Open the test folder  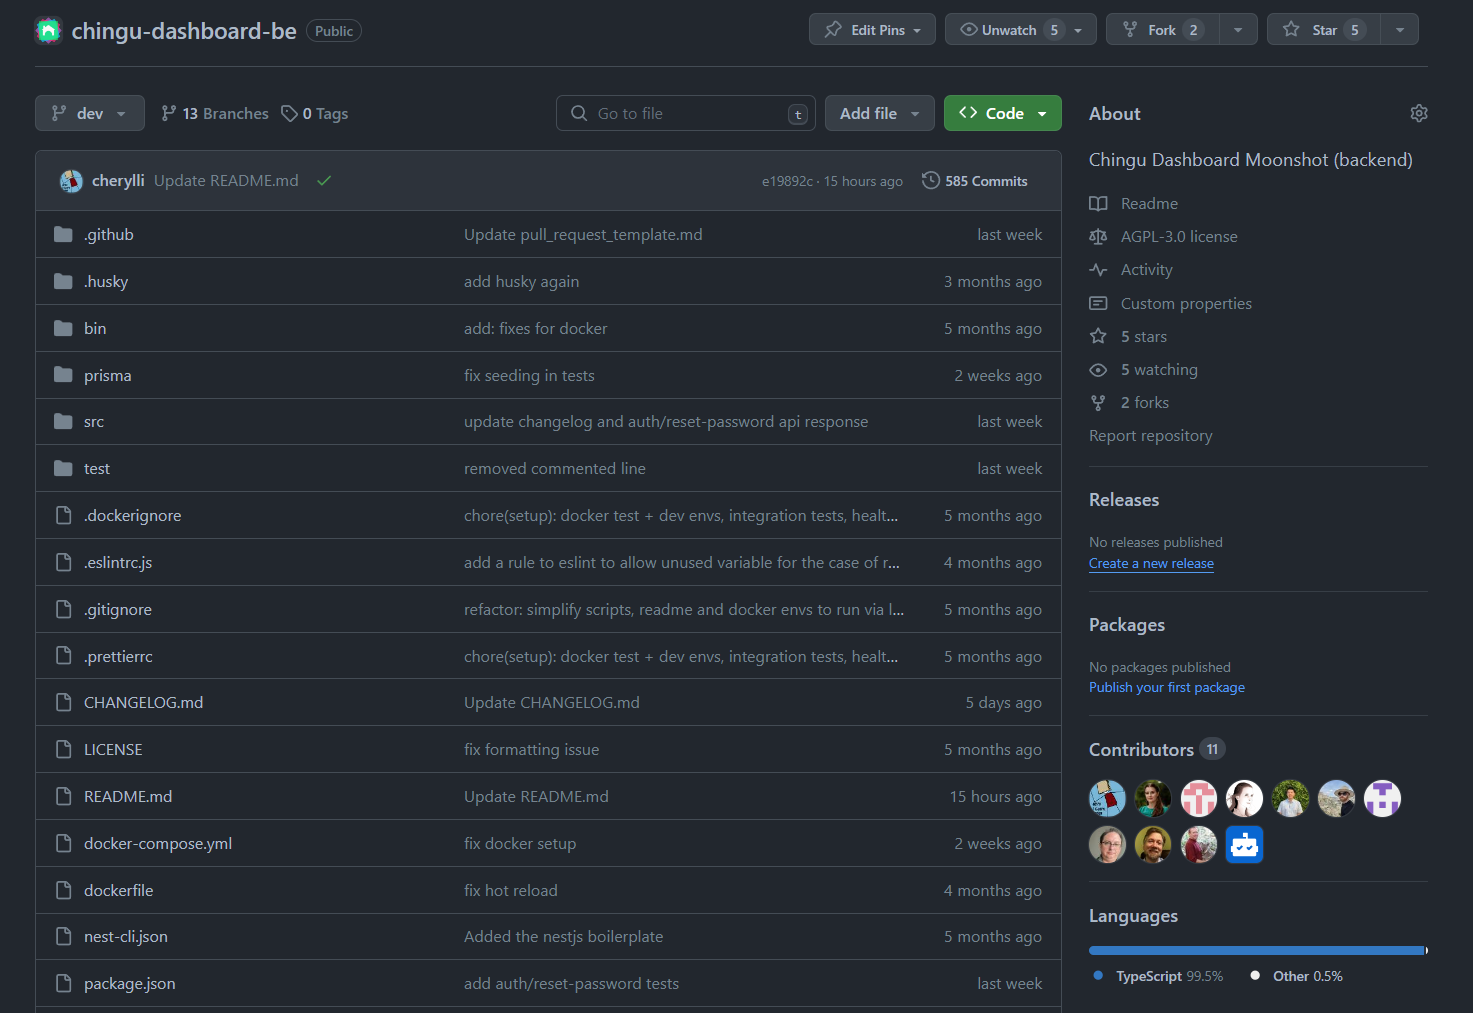[97, 468]
